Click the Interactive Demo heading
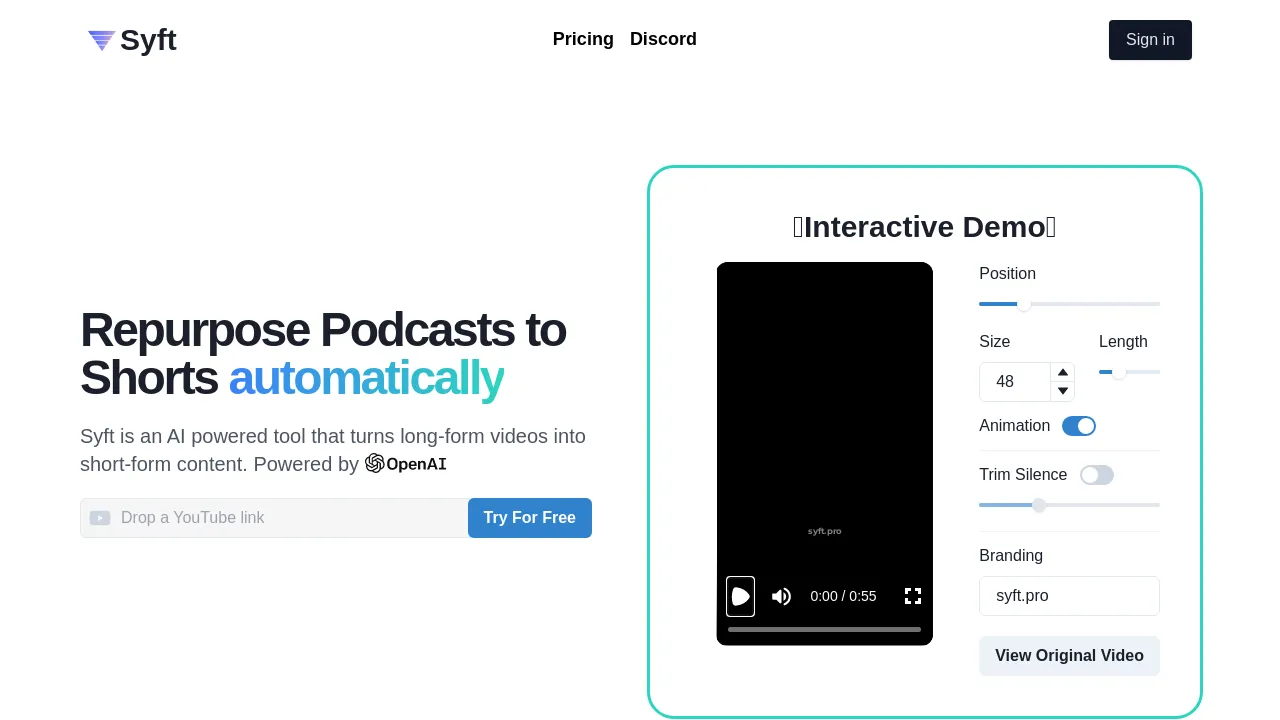This screenshot has width=1280, height=720. [925, 227]
